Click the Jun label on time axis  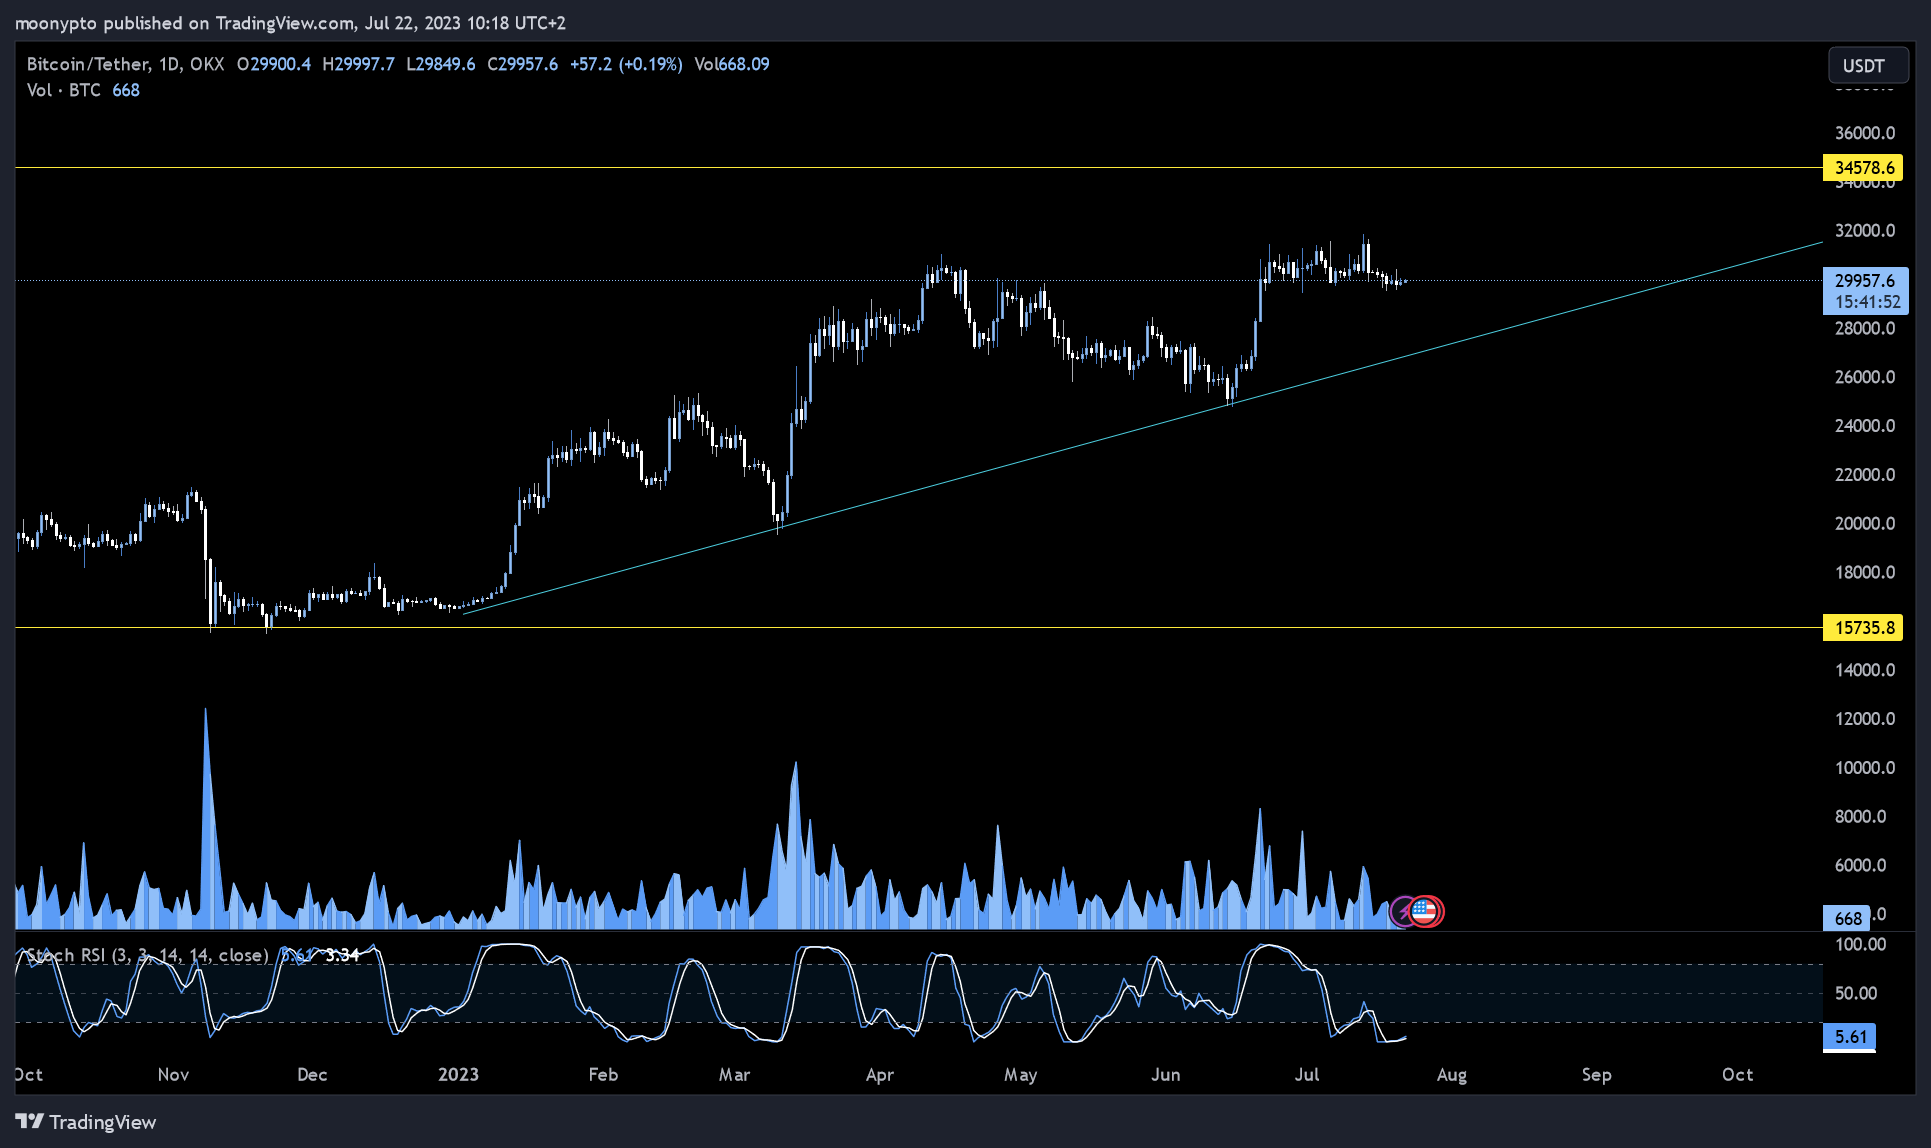coord(1166,1075)
